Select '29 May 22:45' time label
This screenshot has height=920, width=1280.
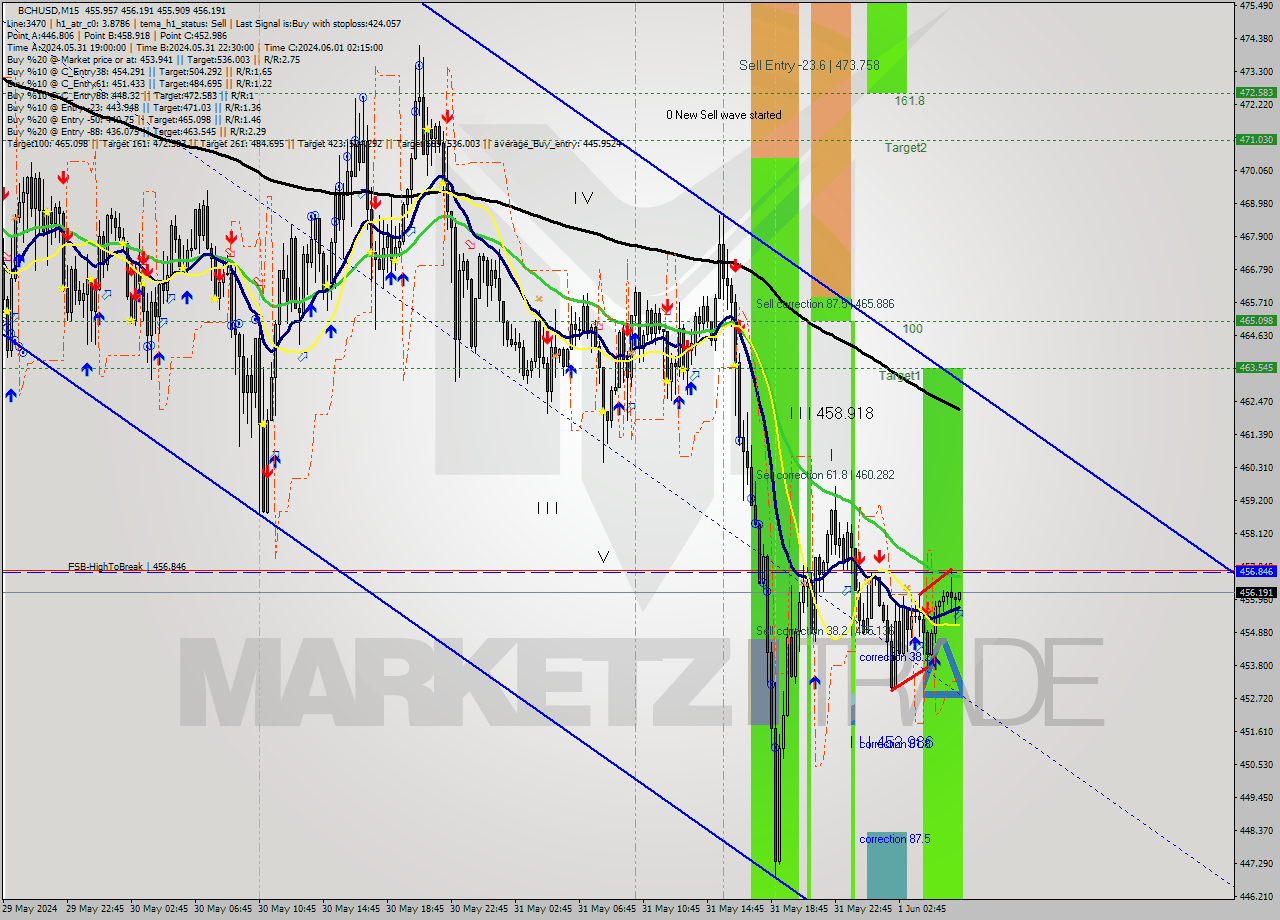(x=95, y=909)
